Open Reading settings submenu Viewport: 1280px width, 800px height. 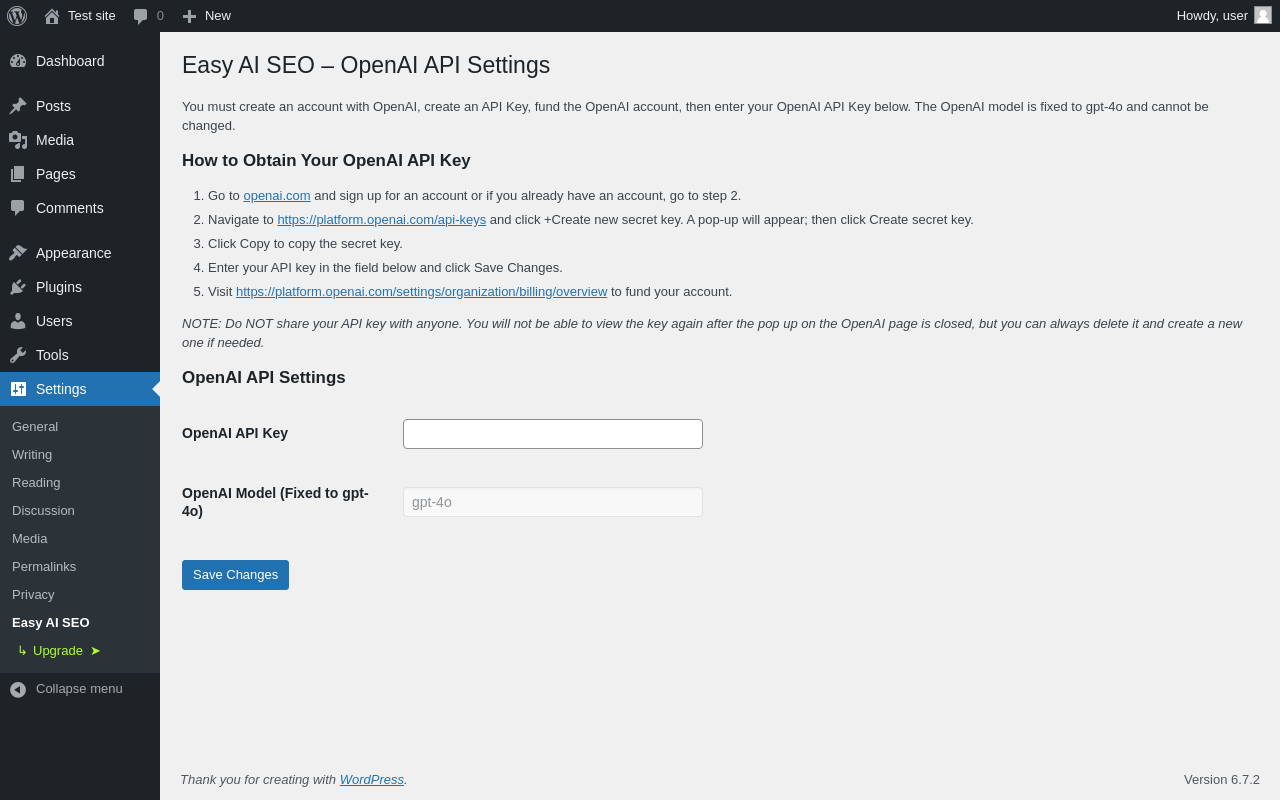coord(36,482)
